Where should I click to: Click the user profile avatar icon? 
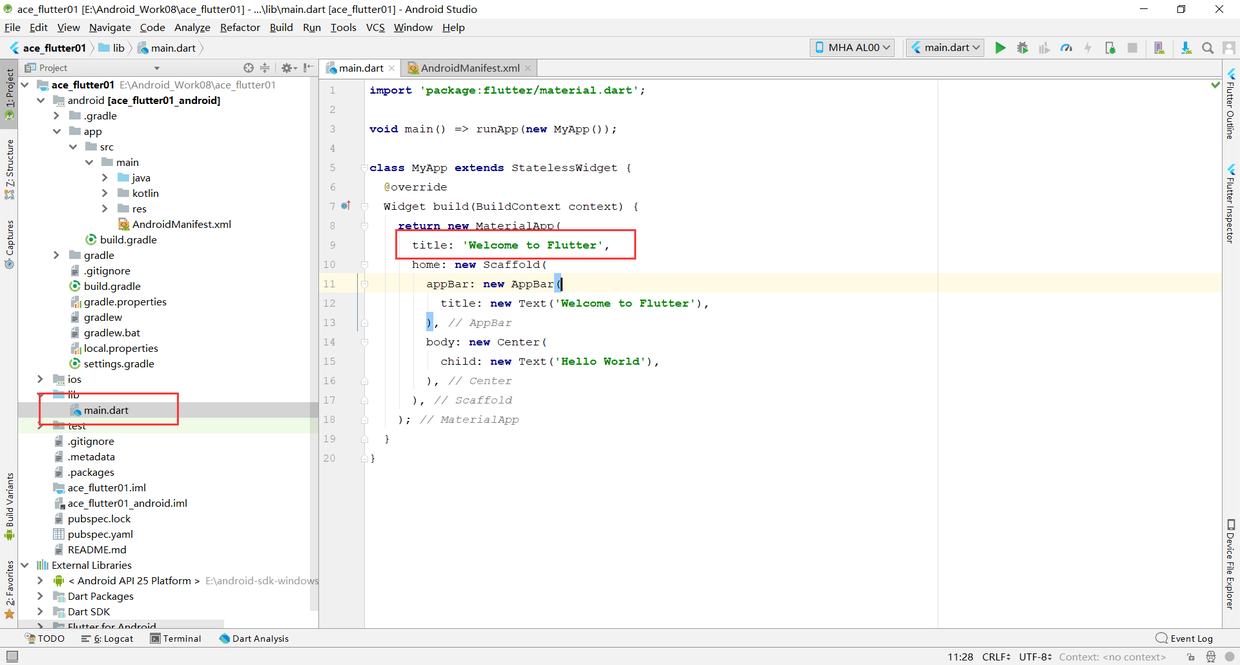1229,47
